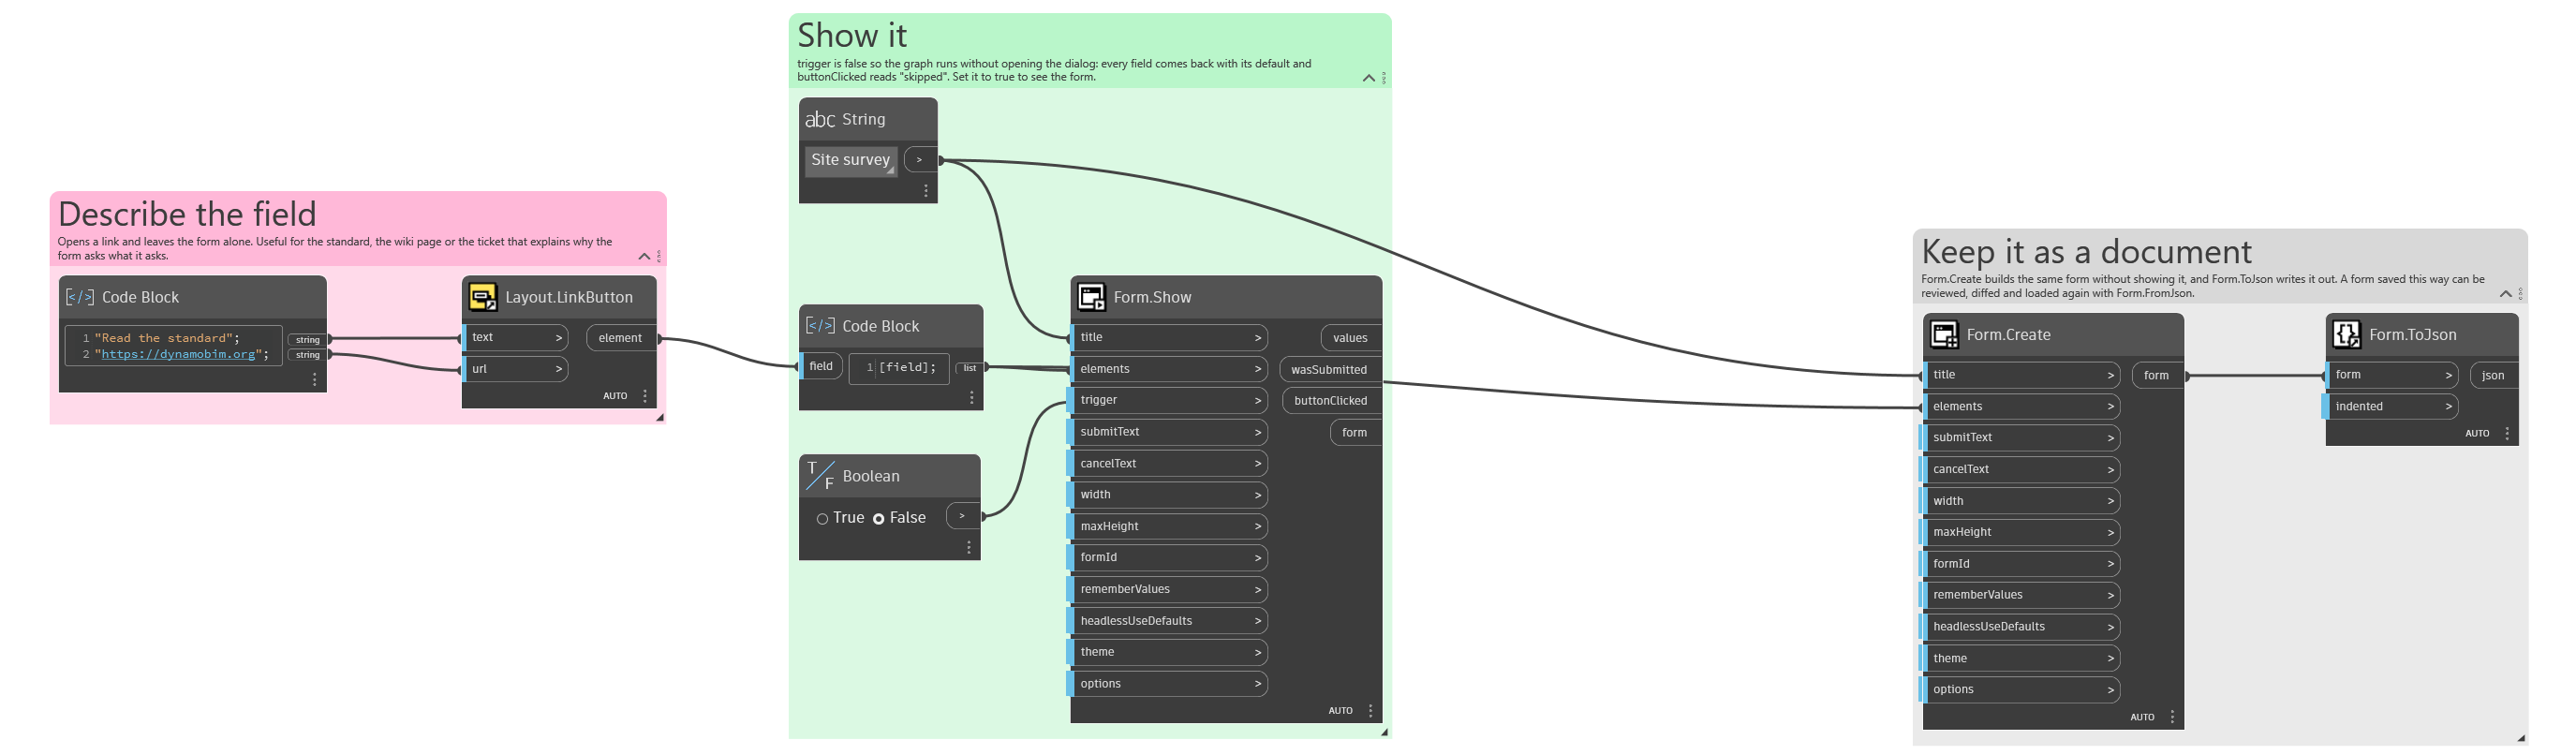
Task: Click the list output of field Code Block
Action: click(x=970, y=368)
